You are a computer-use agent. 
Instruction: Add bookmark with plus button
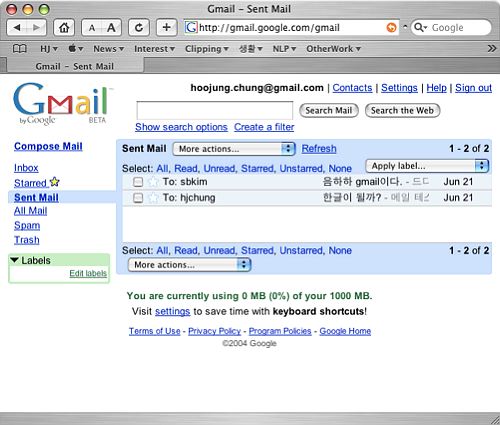[166, 28]
